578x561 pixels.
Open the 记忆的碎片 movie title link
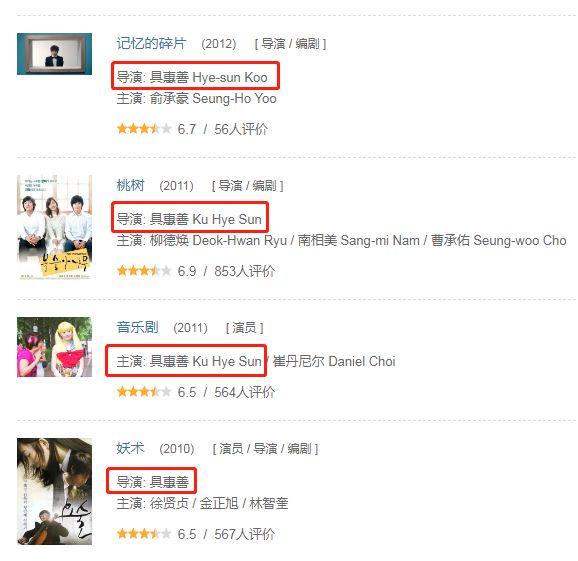pos(152,43)
